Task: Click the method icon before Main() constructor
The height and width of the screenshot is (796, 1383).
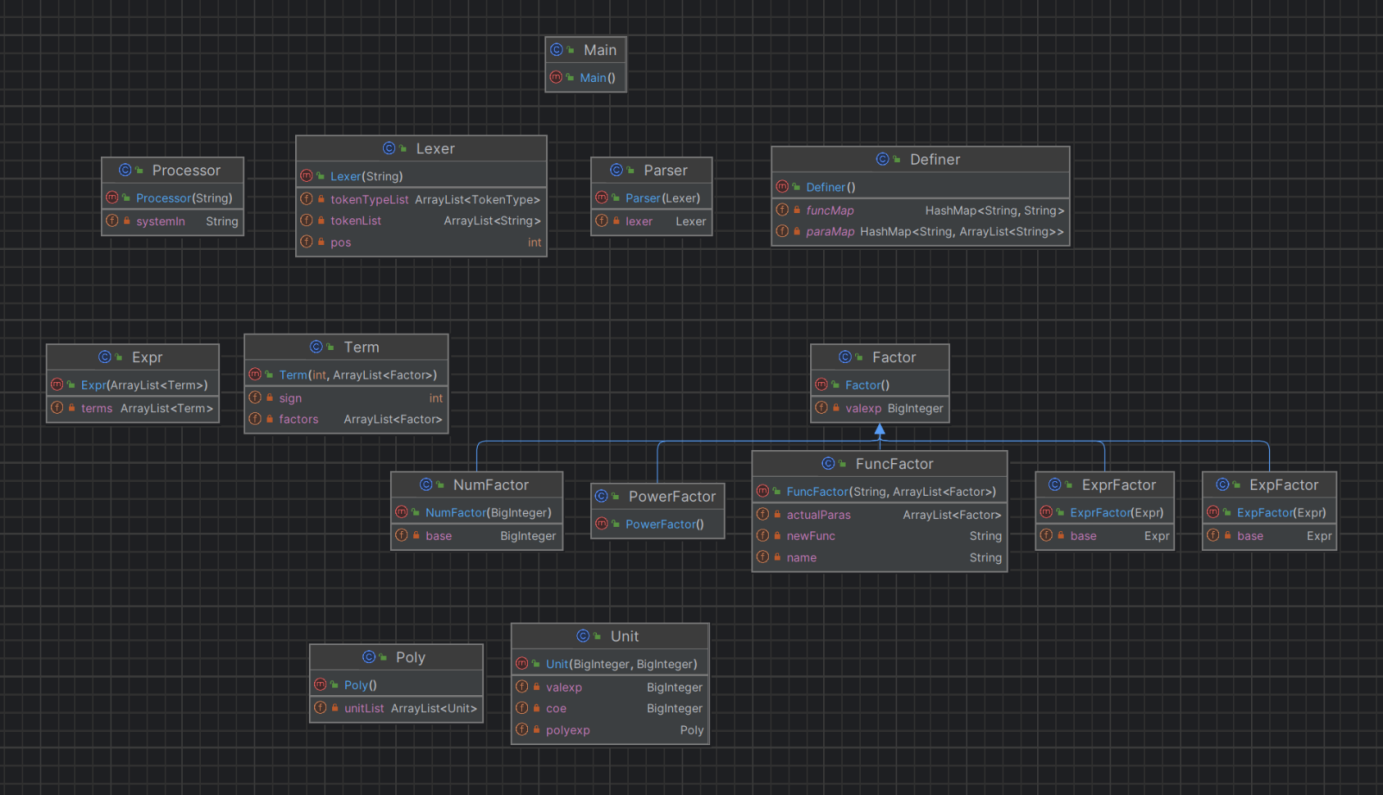Action: (x=556, y=78)
